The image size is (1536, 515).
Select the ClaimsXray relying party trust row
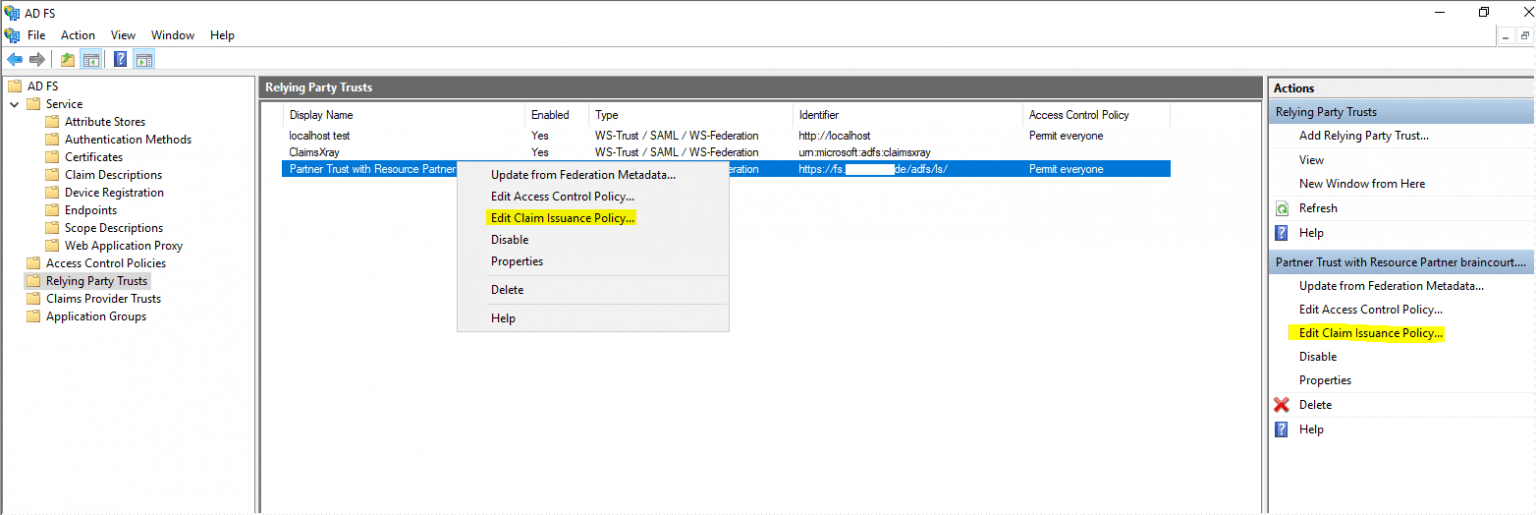point(314,152)
